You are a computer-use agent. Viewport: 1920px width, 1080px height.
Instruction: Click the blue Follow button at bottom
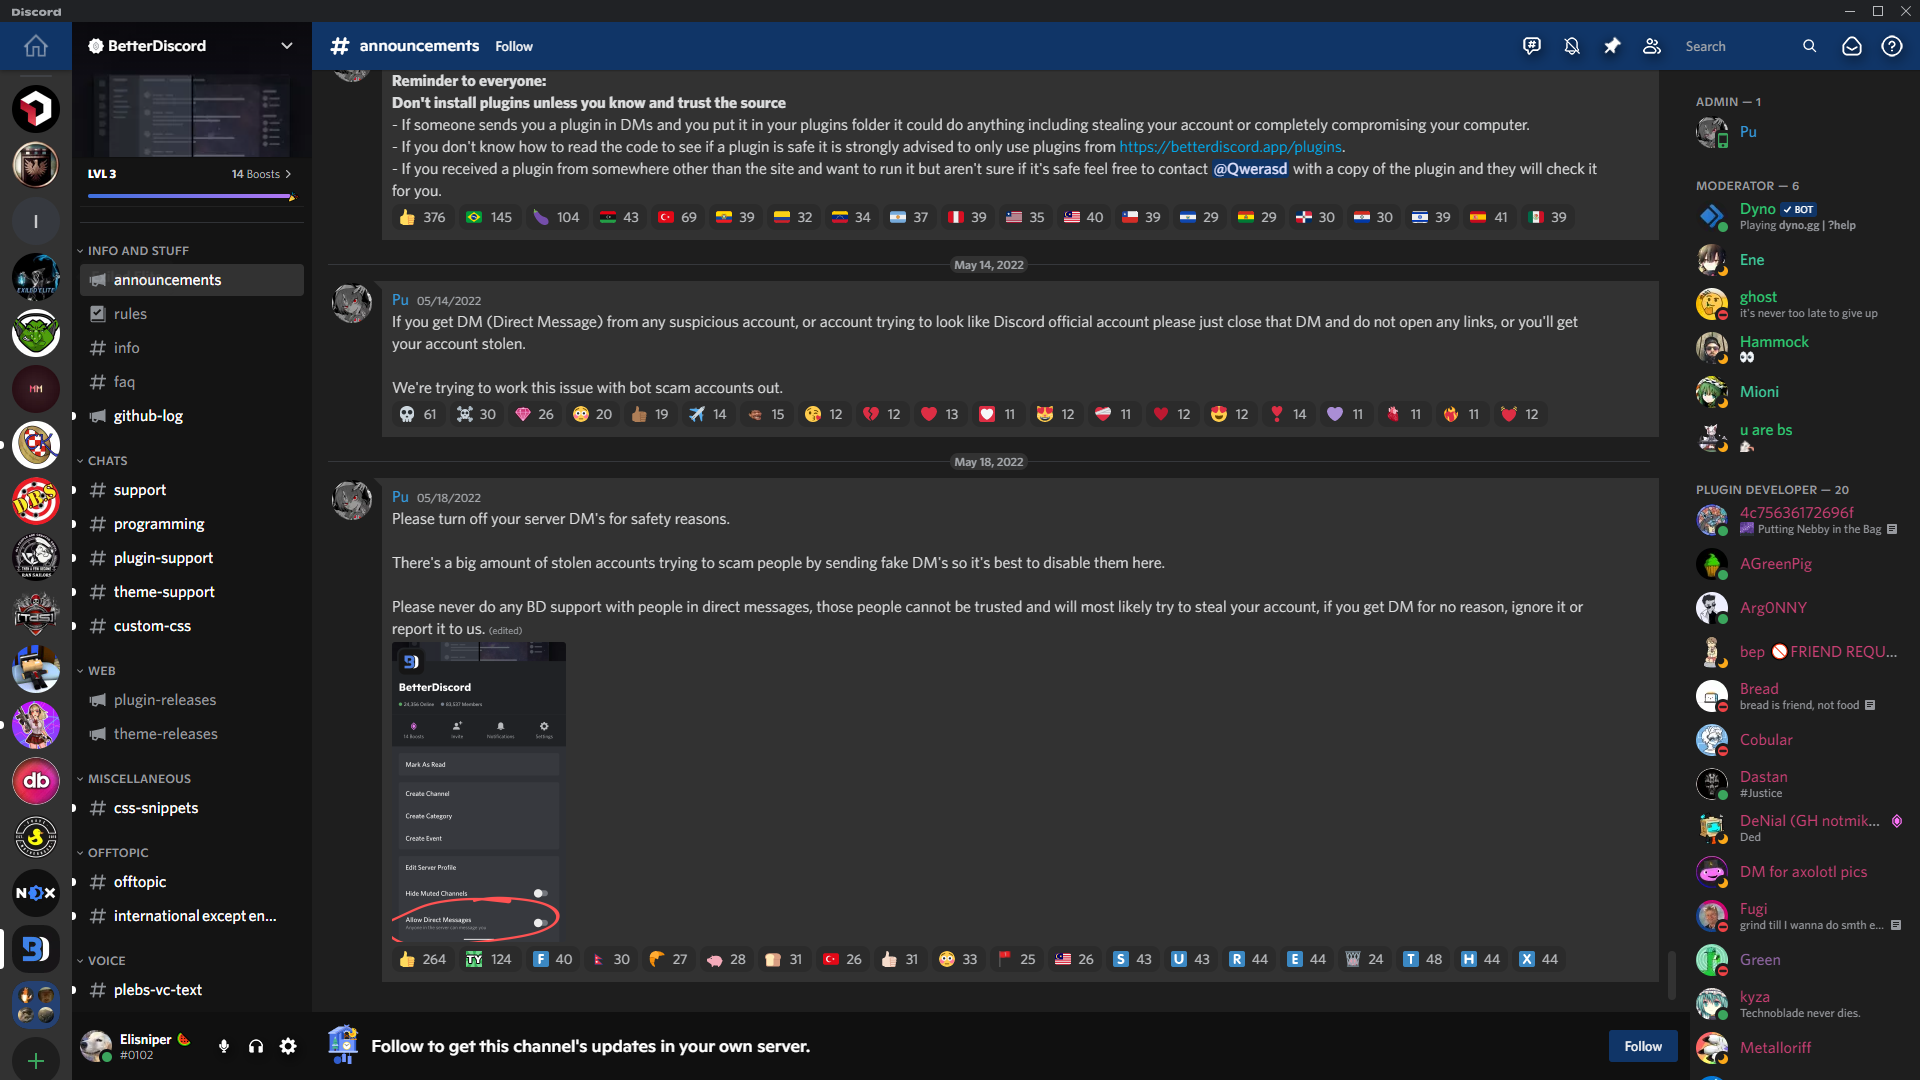(1642, 1046)
